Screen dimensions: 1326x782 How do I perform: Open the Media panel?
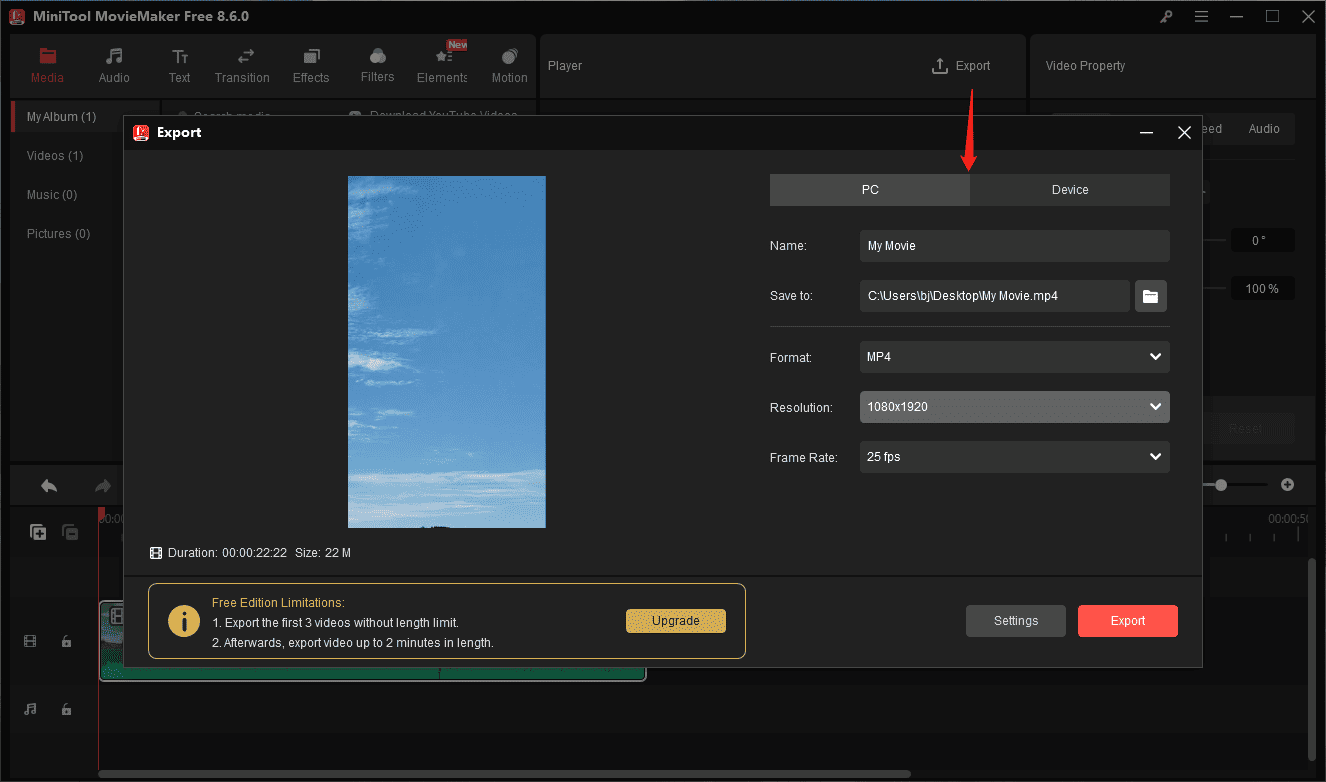tap(47, 64)
